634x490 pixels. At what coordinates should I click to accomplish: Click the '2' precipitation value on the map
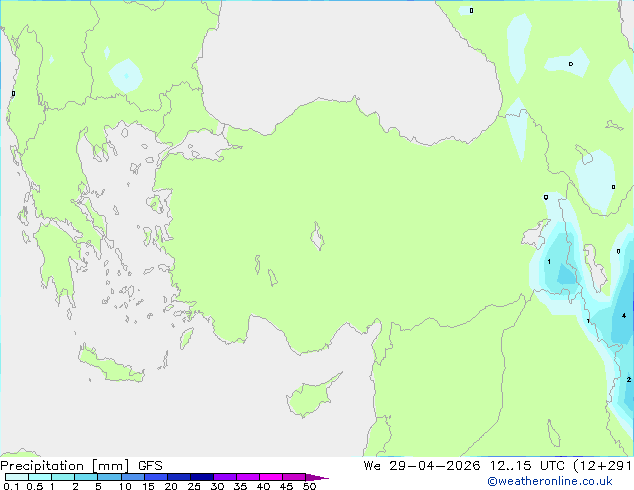pos(629,379)
